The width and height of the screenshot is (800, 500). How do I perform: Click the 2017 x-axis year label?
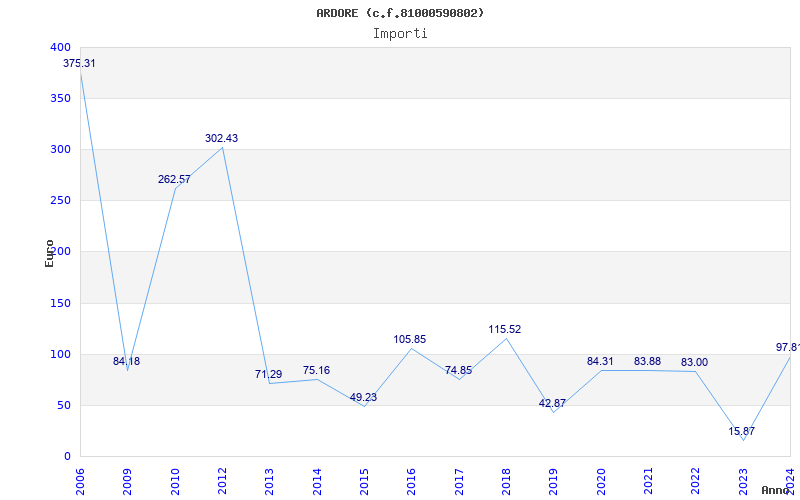(x=459, y=482)
